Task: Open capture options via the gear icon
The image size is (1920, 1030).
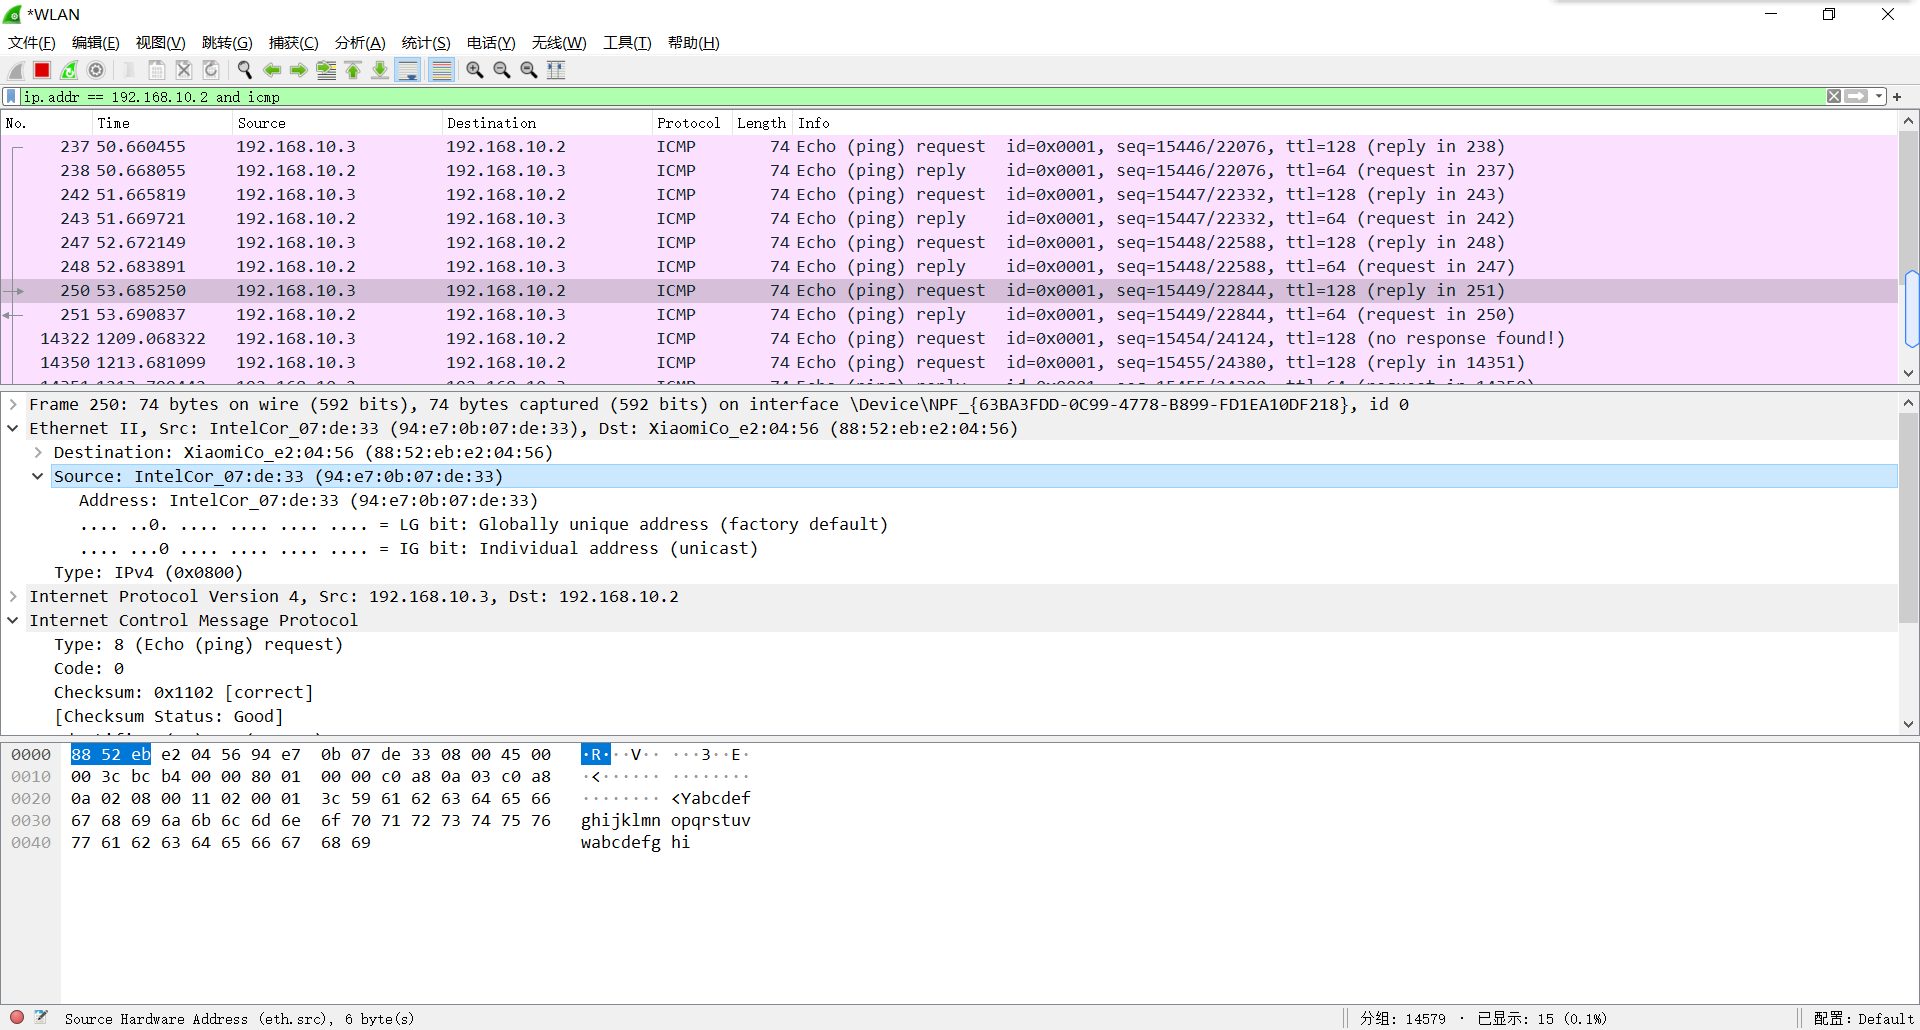Action: coord(96,70)
